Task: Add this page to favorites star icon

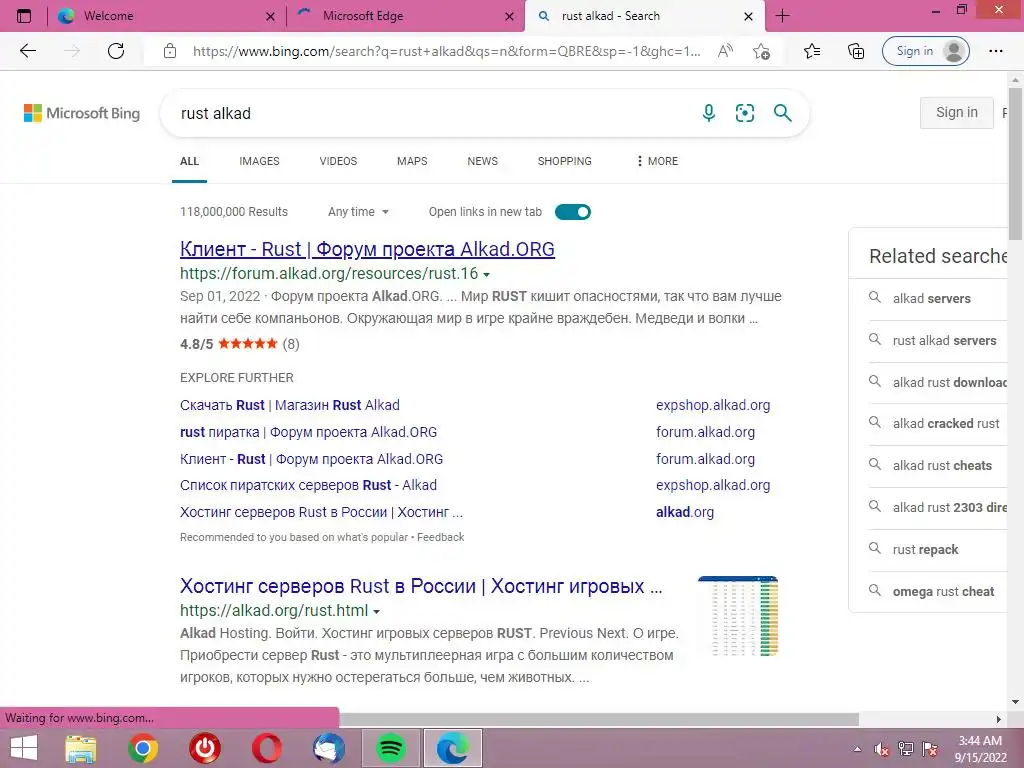Action: pyautogui.click(x=761, y=51)
